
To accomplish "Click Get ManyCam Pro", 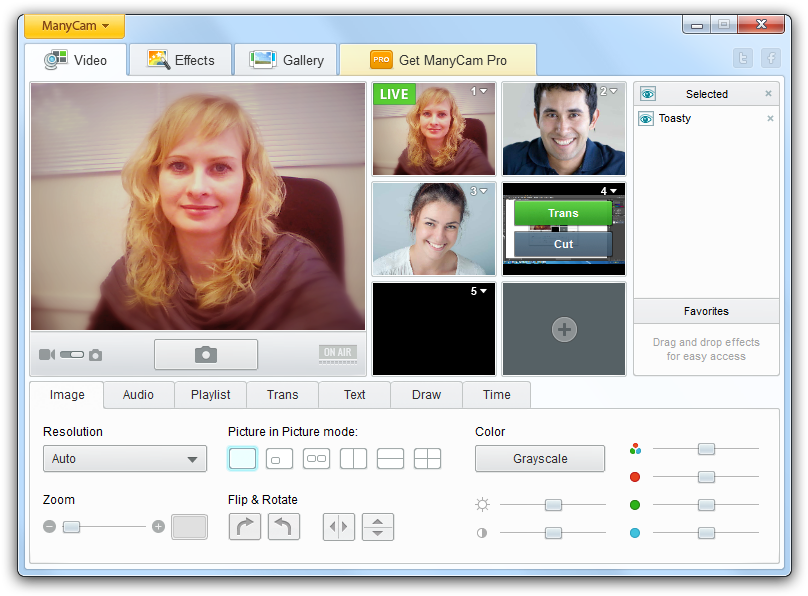I will tap(437, 59).
